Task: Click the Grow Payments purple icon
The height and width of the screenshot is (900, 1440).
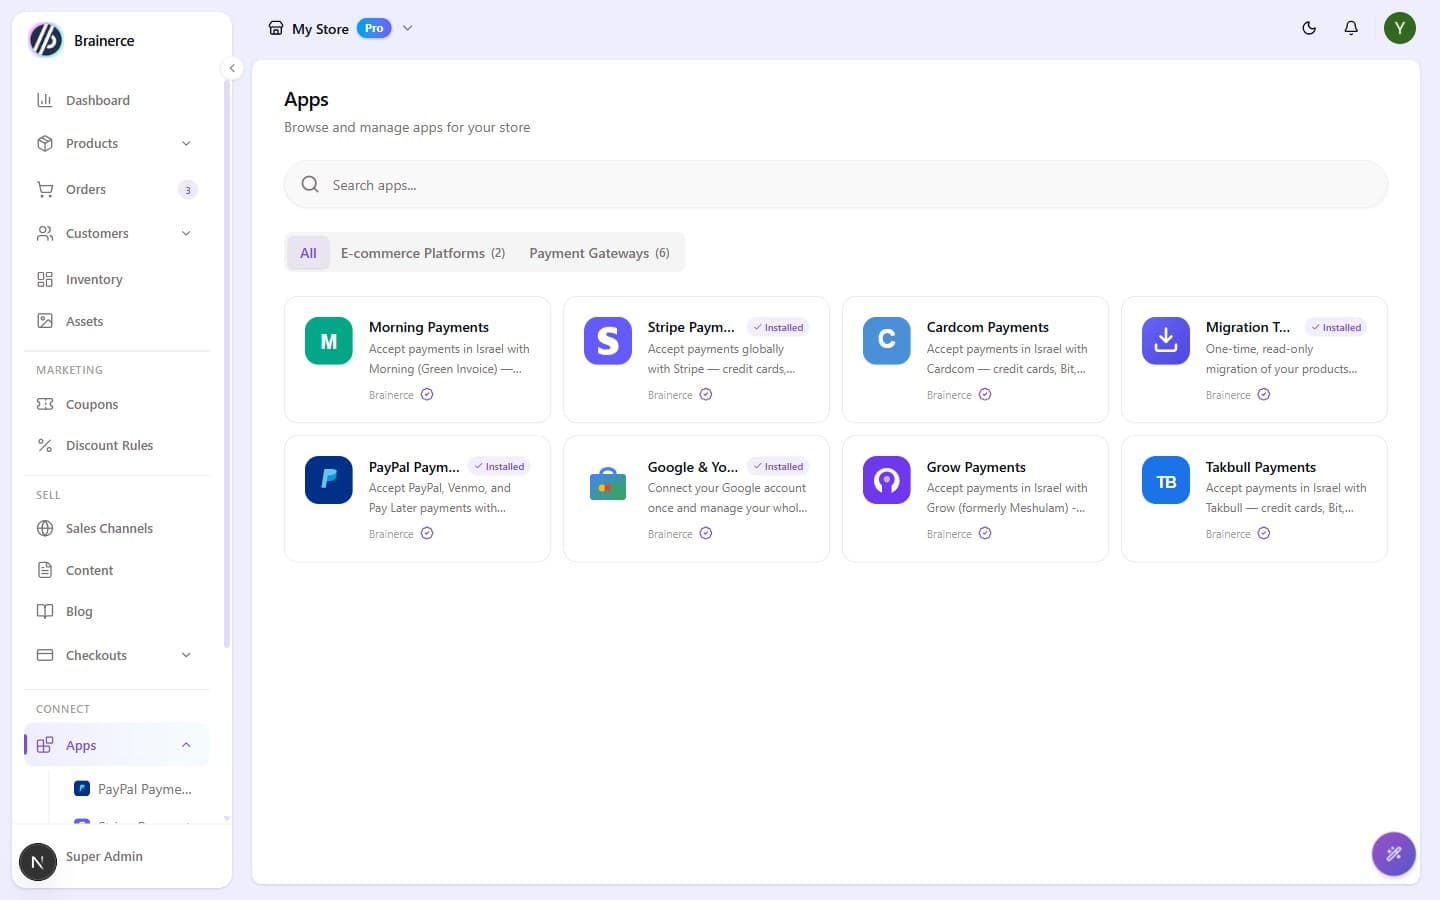Action: [887, 480]
